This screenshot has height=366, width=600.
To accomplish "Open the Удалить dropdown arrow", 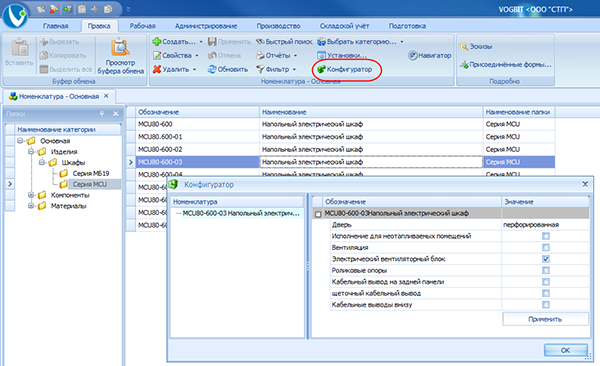I will pyautogui.click(x=194, y=69).
